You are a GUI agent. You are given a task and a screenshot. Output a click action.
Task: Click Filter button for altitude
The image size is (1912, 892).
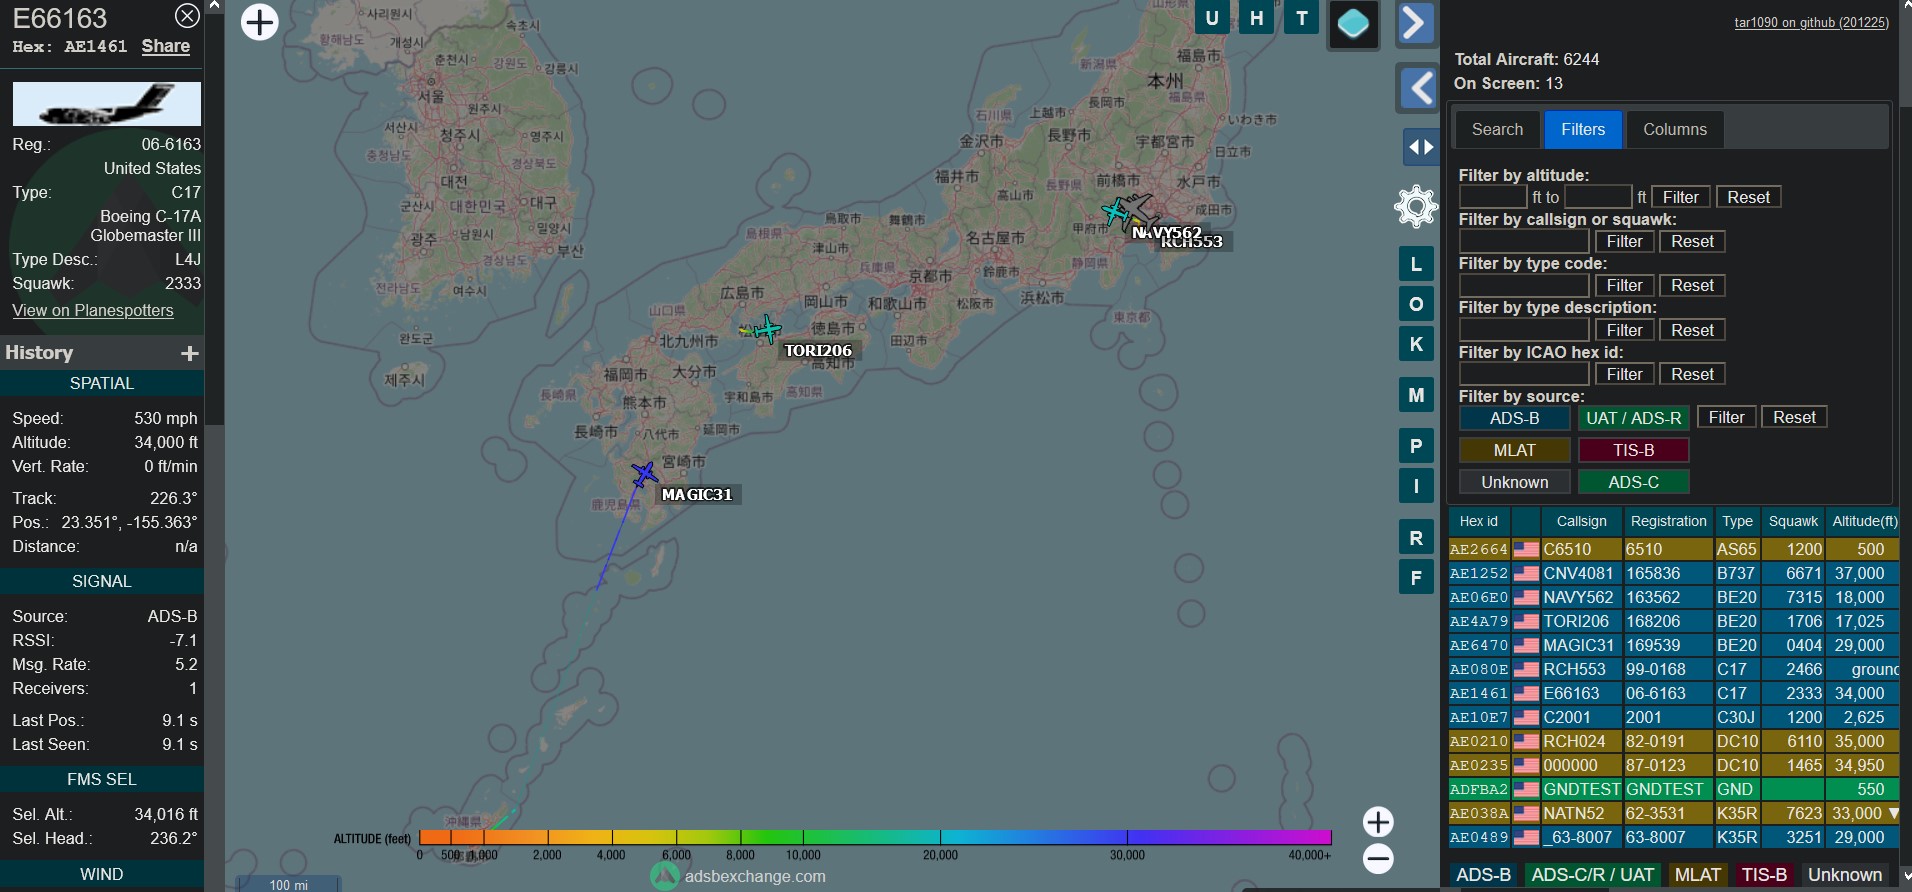[x=1681, y=197]
